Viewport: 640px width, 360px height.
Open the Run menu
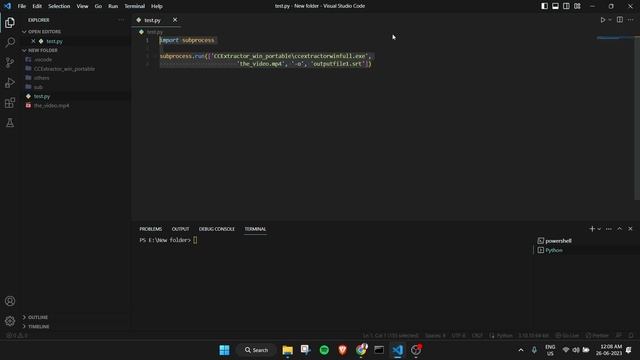113,6
